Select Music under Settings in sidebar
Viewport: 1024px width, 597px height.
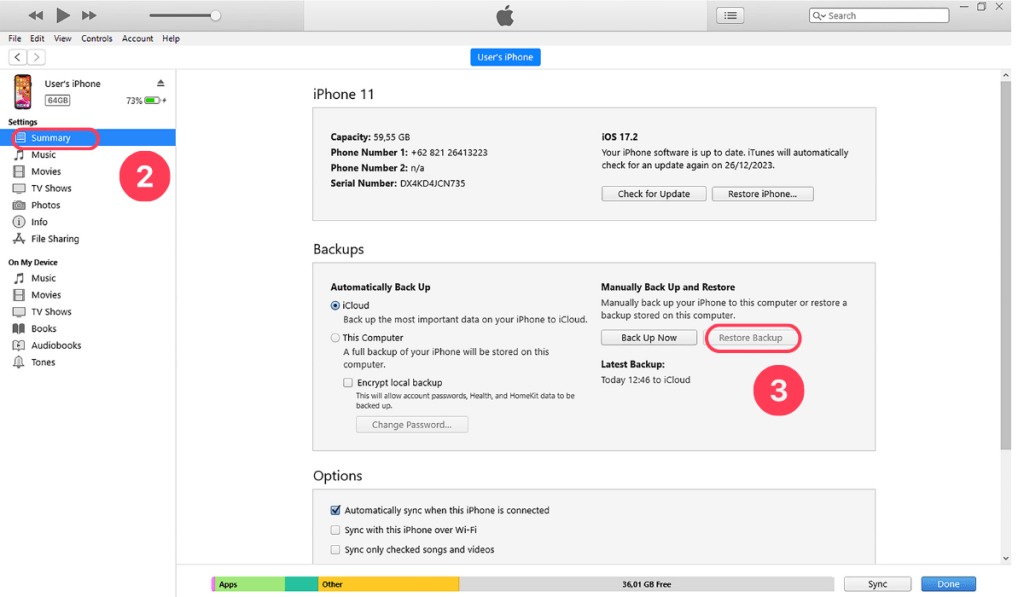click(x=46, y=154)
